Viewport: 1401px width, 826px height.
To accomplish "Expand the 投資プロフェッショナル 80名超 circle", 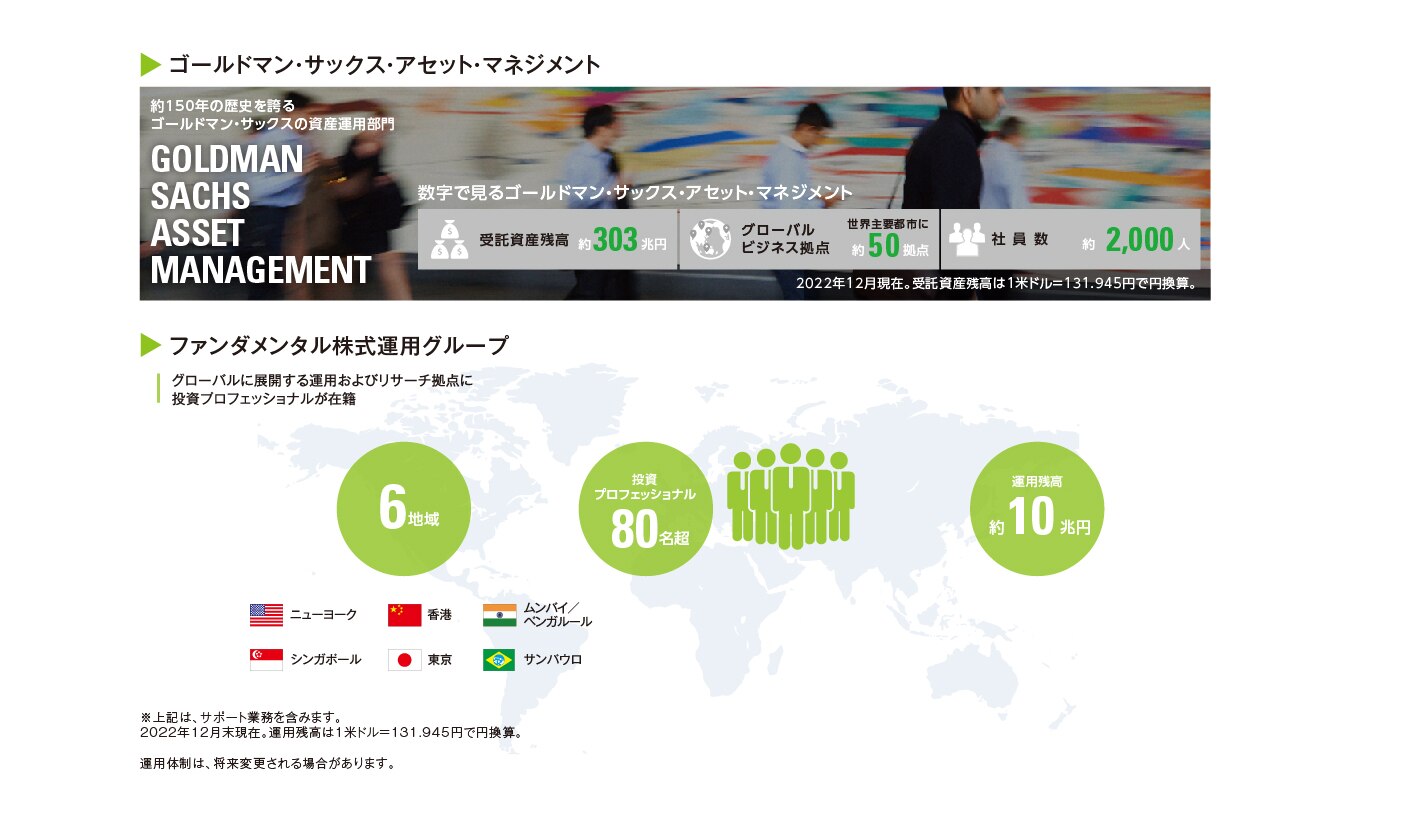I will click(x=645, y=508).
